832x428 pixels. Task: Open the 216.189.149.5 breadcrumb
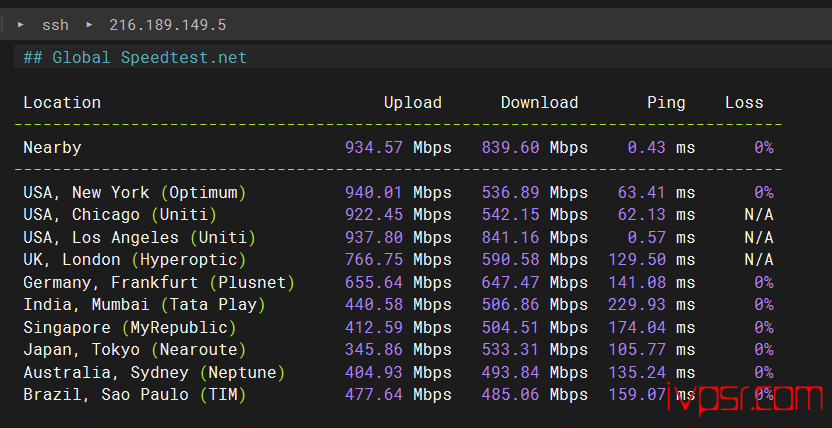(167, 24)
